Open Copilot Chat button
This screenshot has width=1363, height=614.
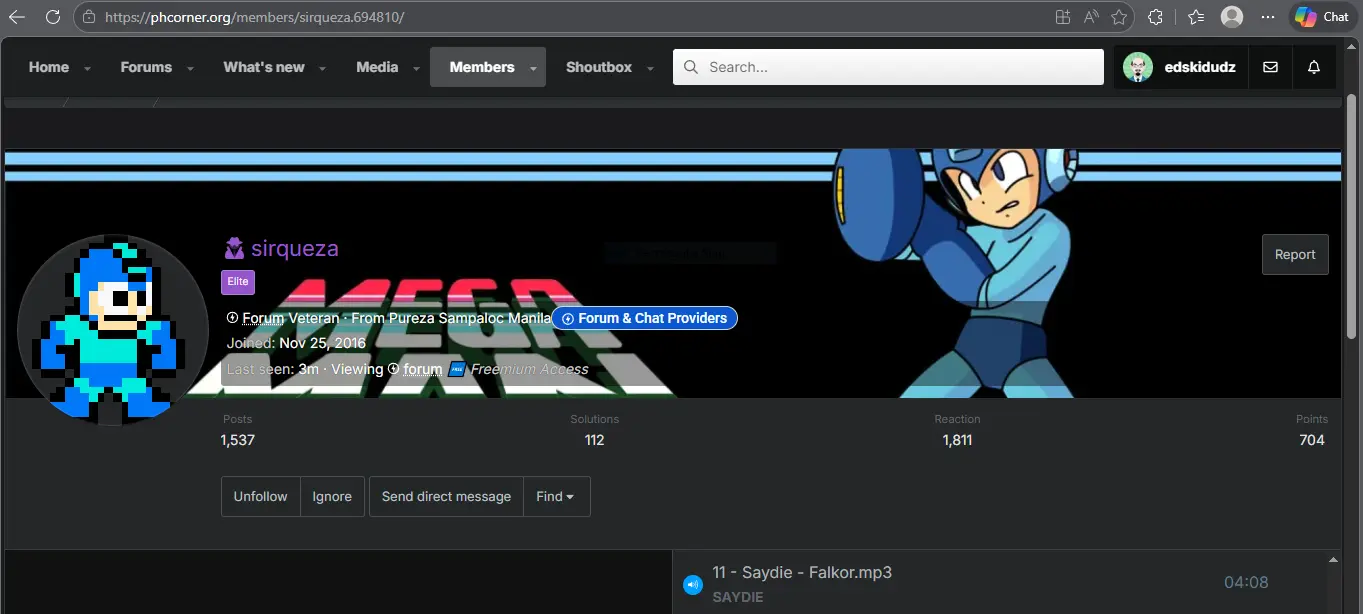point(1322,17)
